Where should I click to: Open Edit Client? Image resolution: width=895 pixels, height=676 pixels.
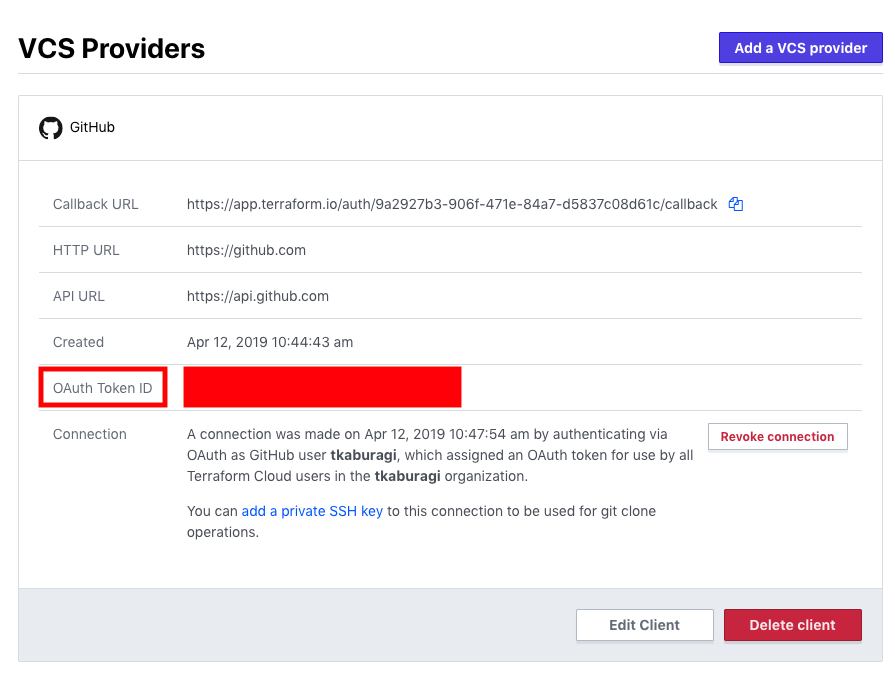pyautogui.click(x=644, y=625)
